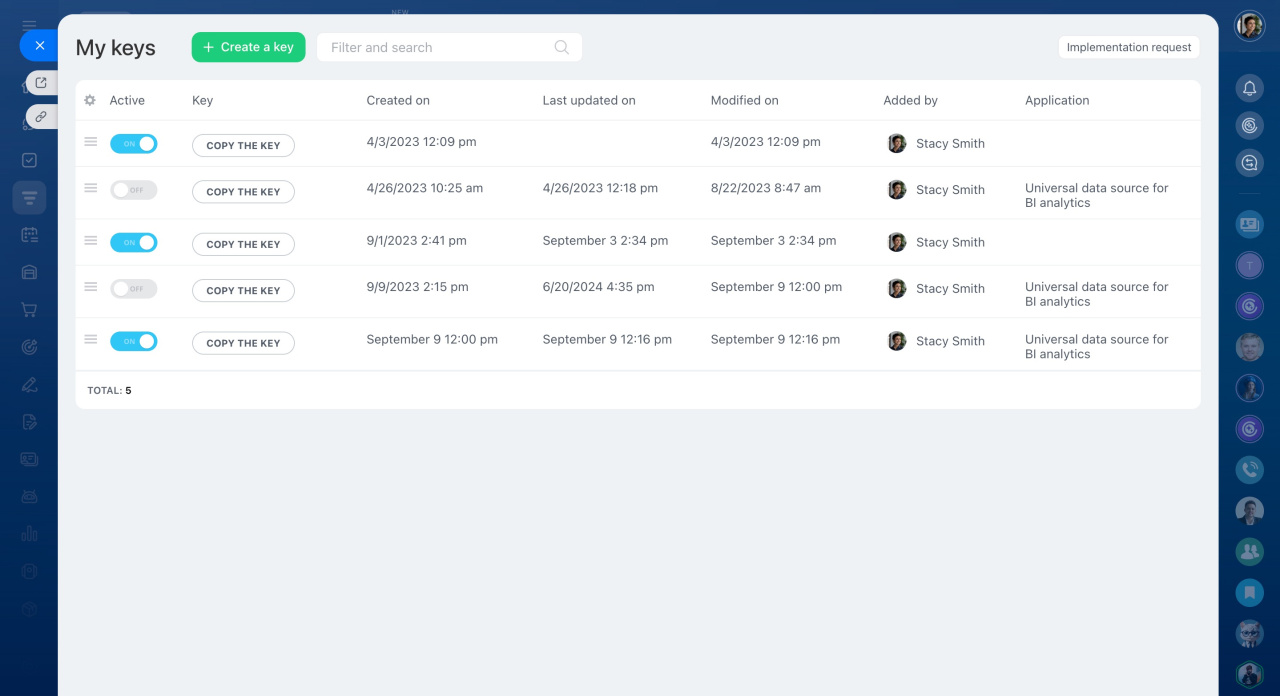Open panel in new window icon
The height and width of the screenshot is (696, 1280).
(x=41, y=83)
